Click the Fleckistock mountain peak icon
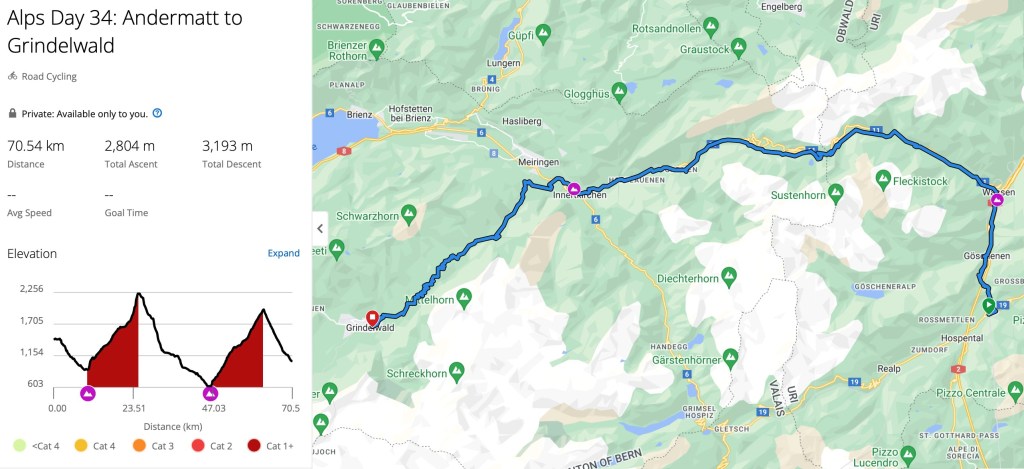 coord(884,178)
